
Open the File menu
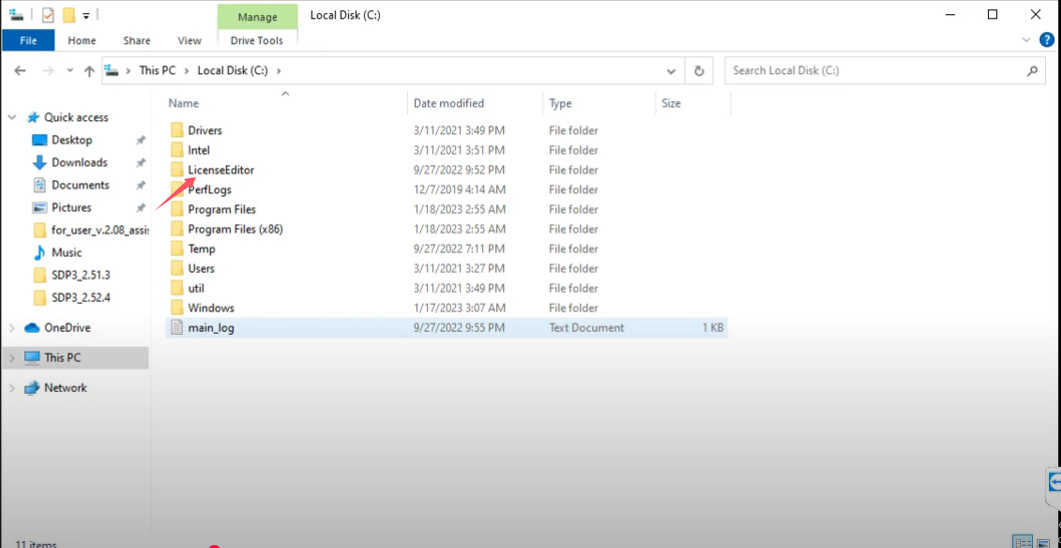pos(28,41)
